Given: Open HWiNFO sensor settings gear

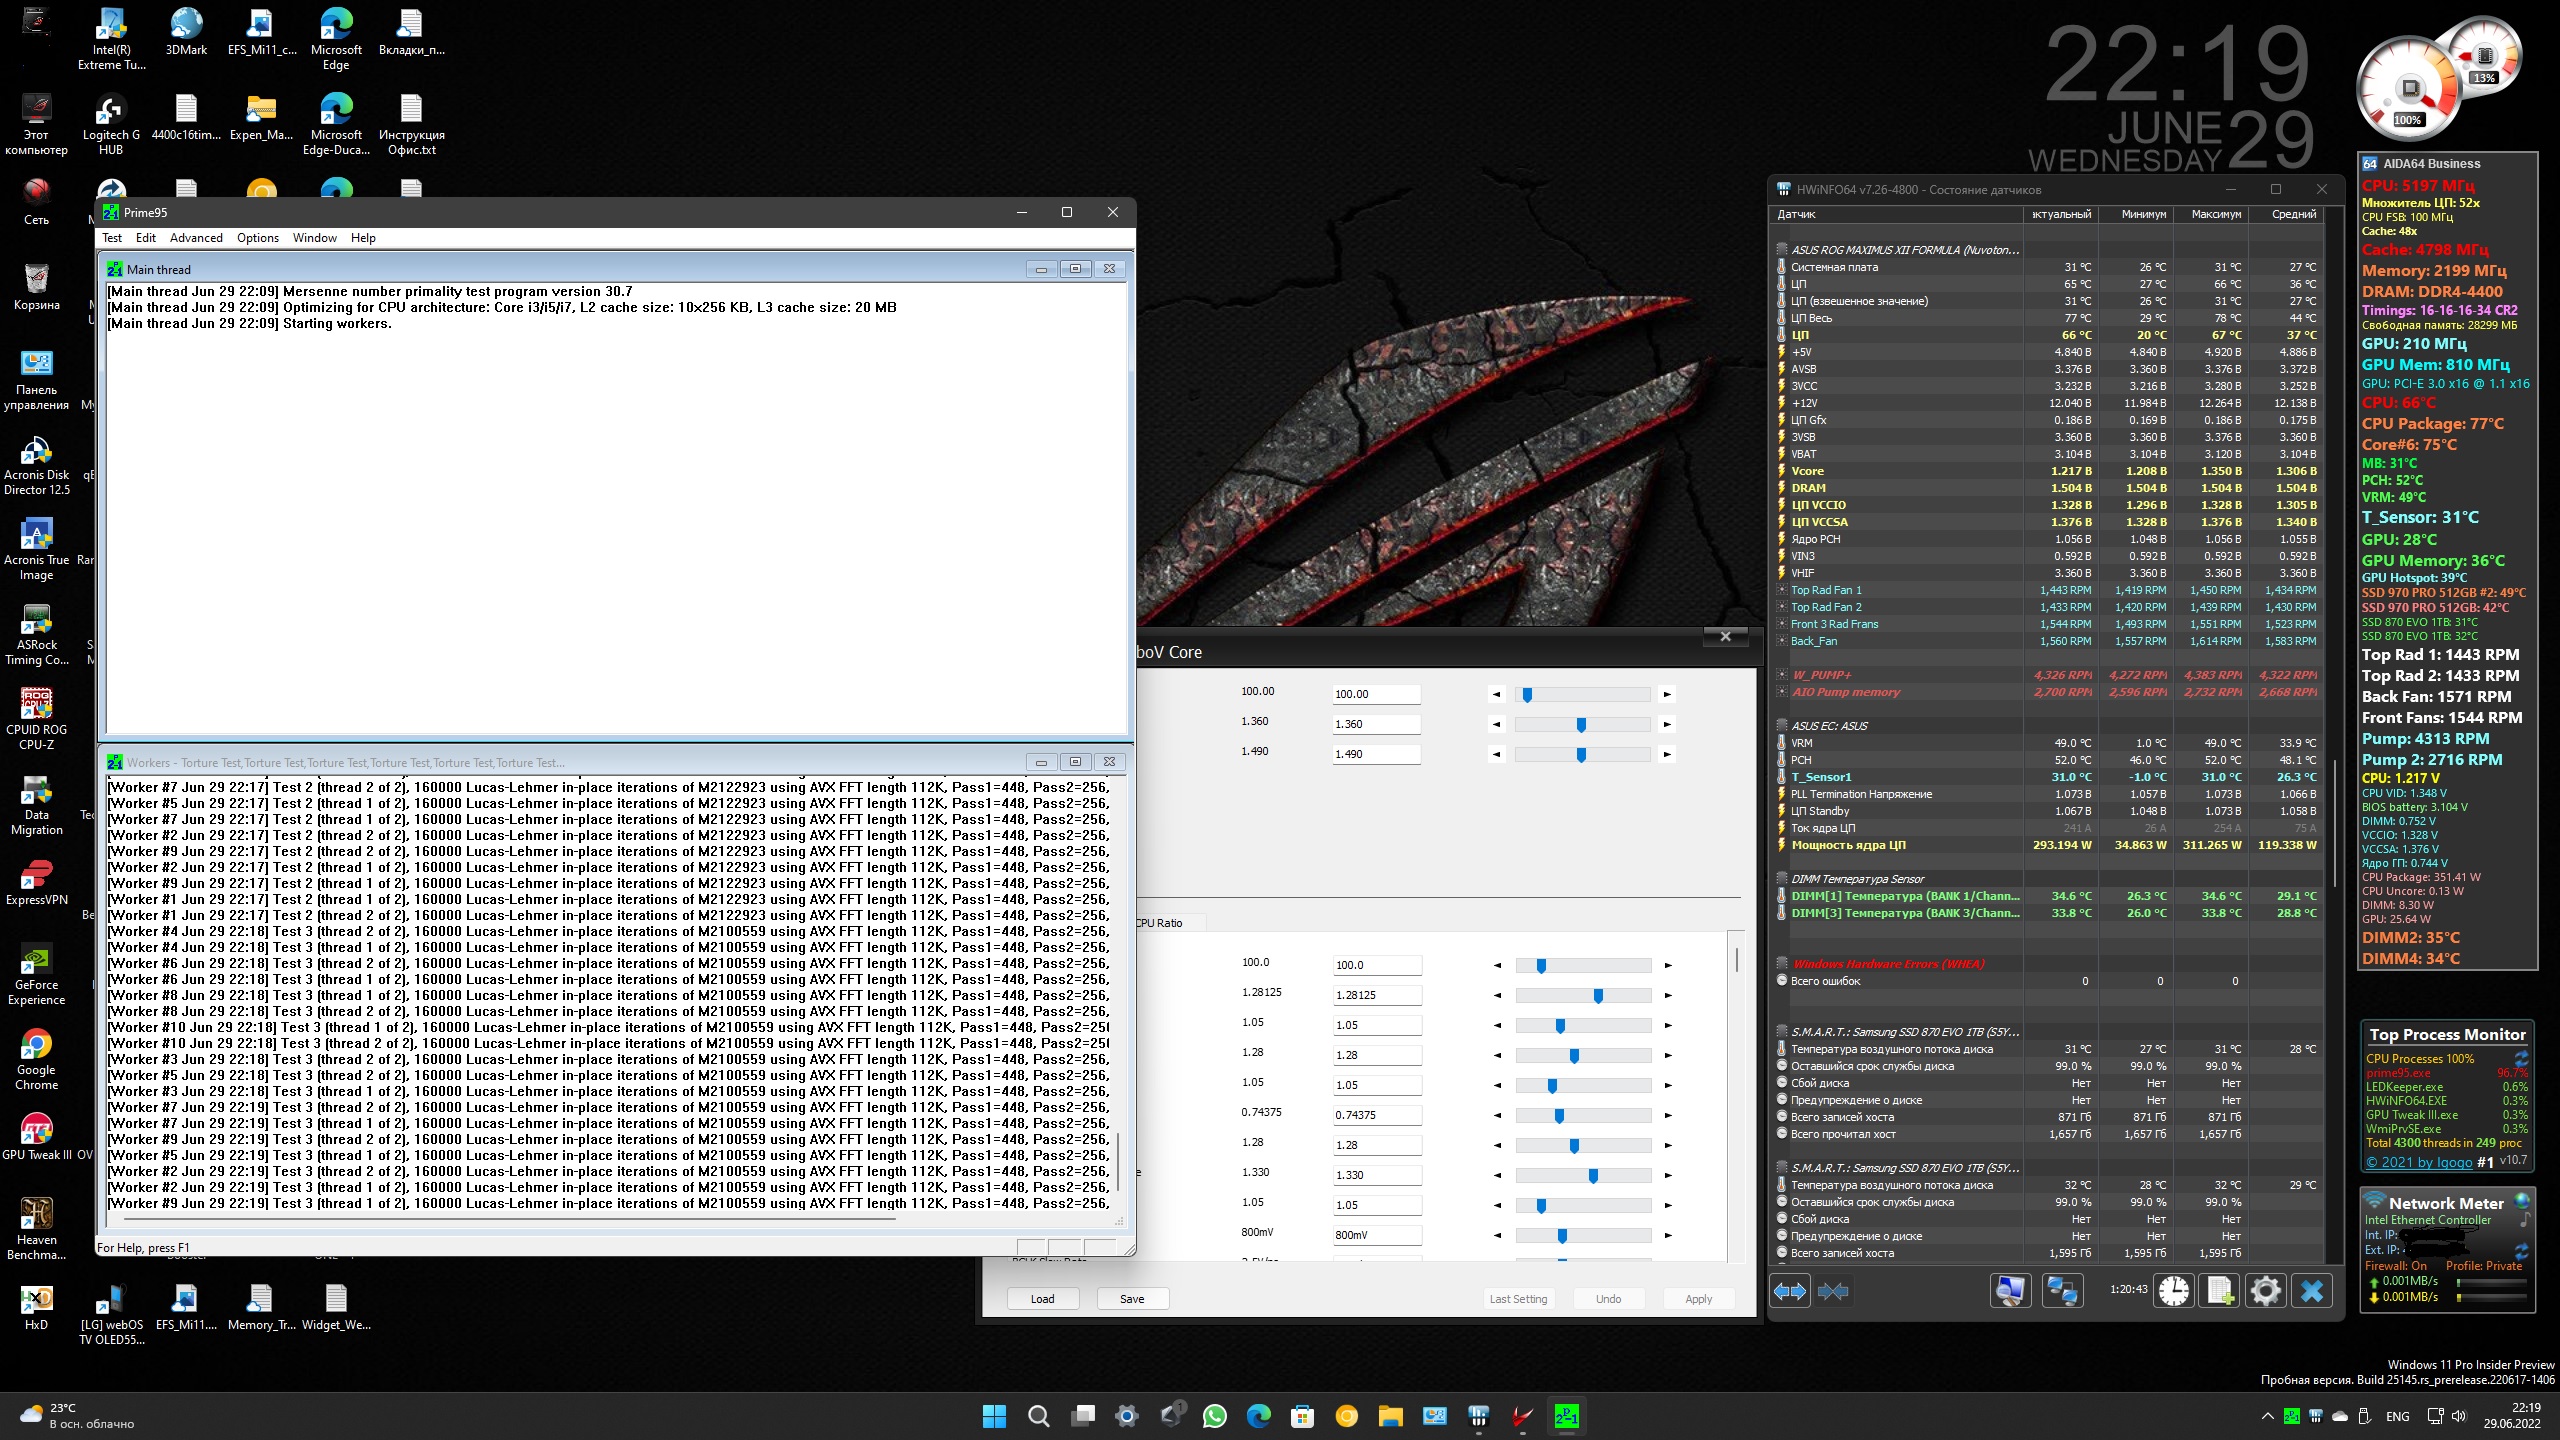Looking at the screenshot, I should coord(2265,1291).
